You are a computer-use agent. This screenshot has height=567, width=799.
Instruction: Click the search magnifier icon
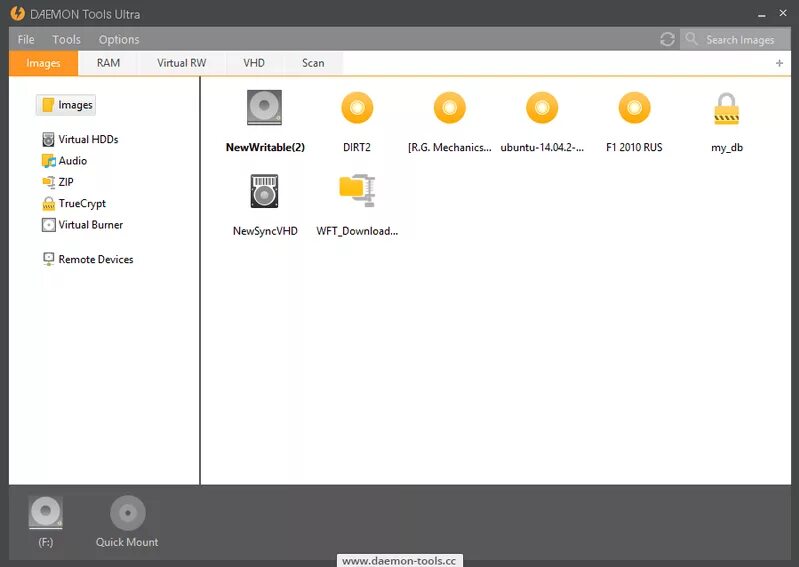click(x=691, y=39)
